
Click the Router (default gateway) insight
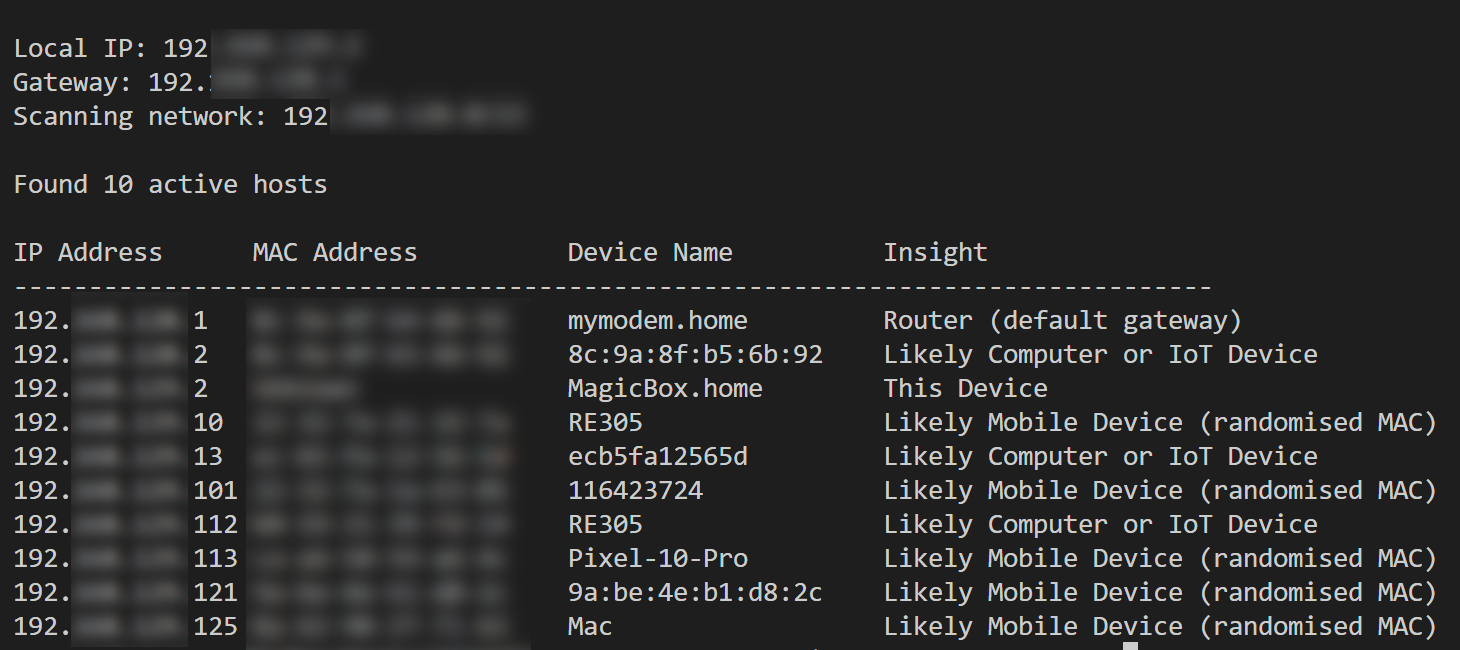click(1062, 321)
